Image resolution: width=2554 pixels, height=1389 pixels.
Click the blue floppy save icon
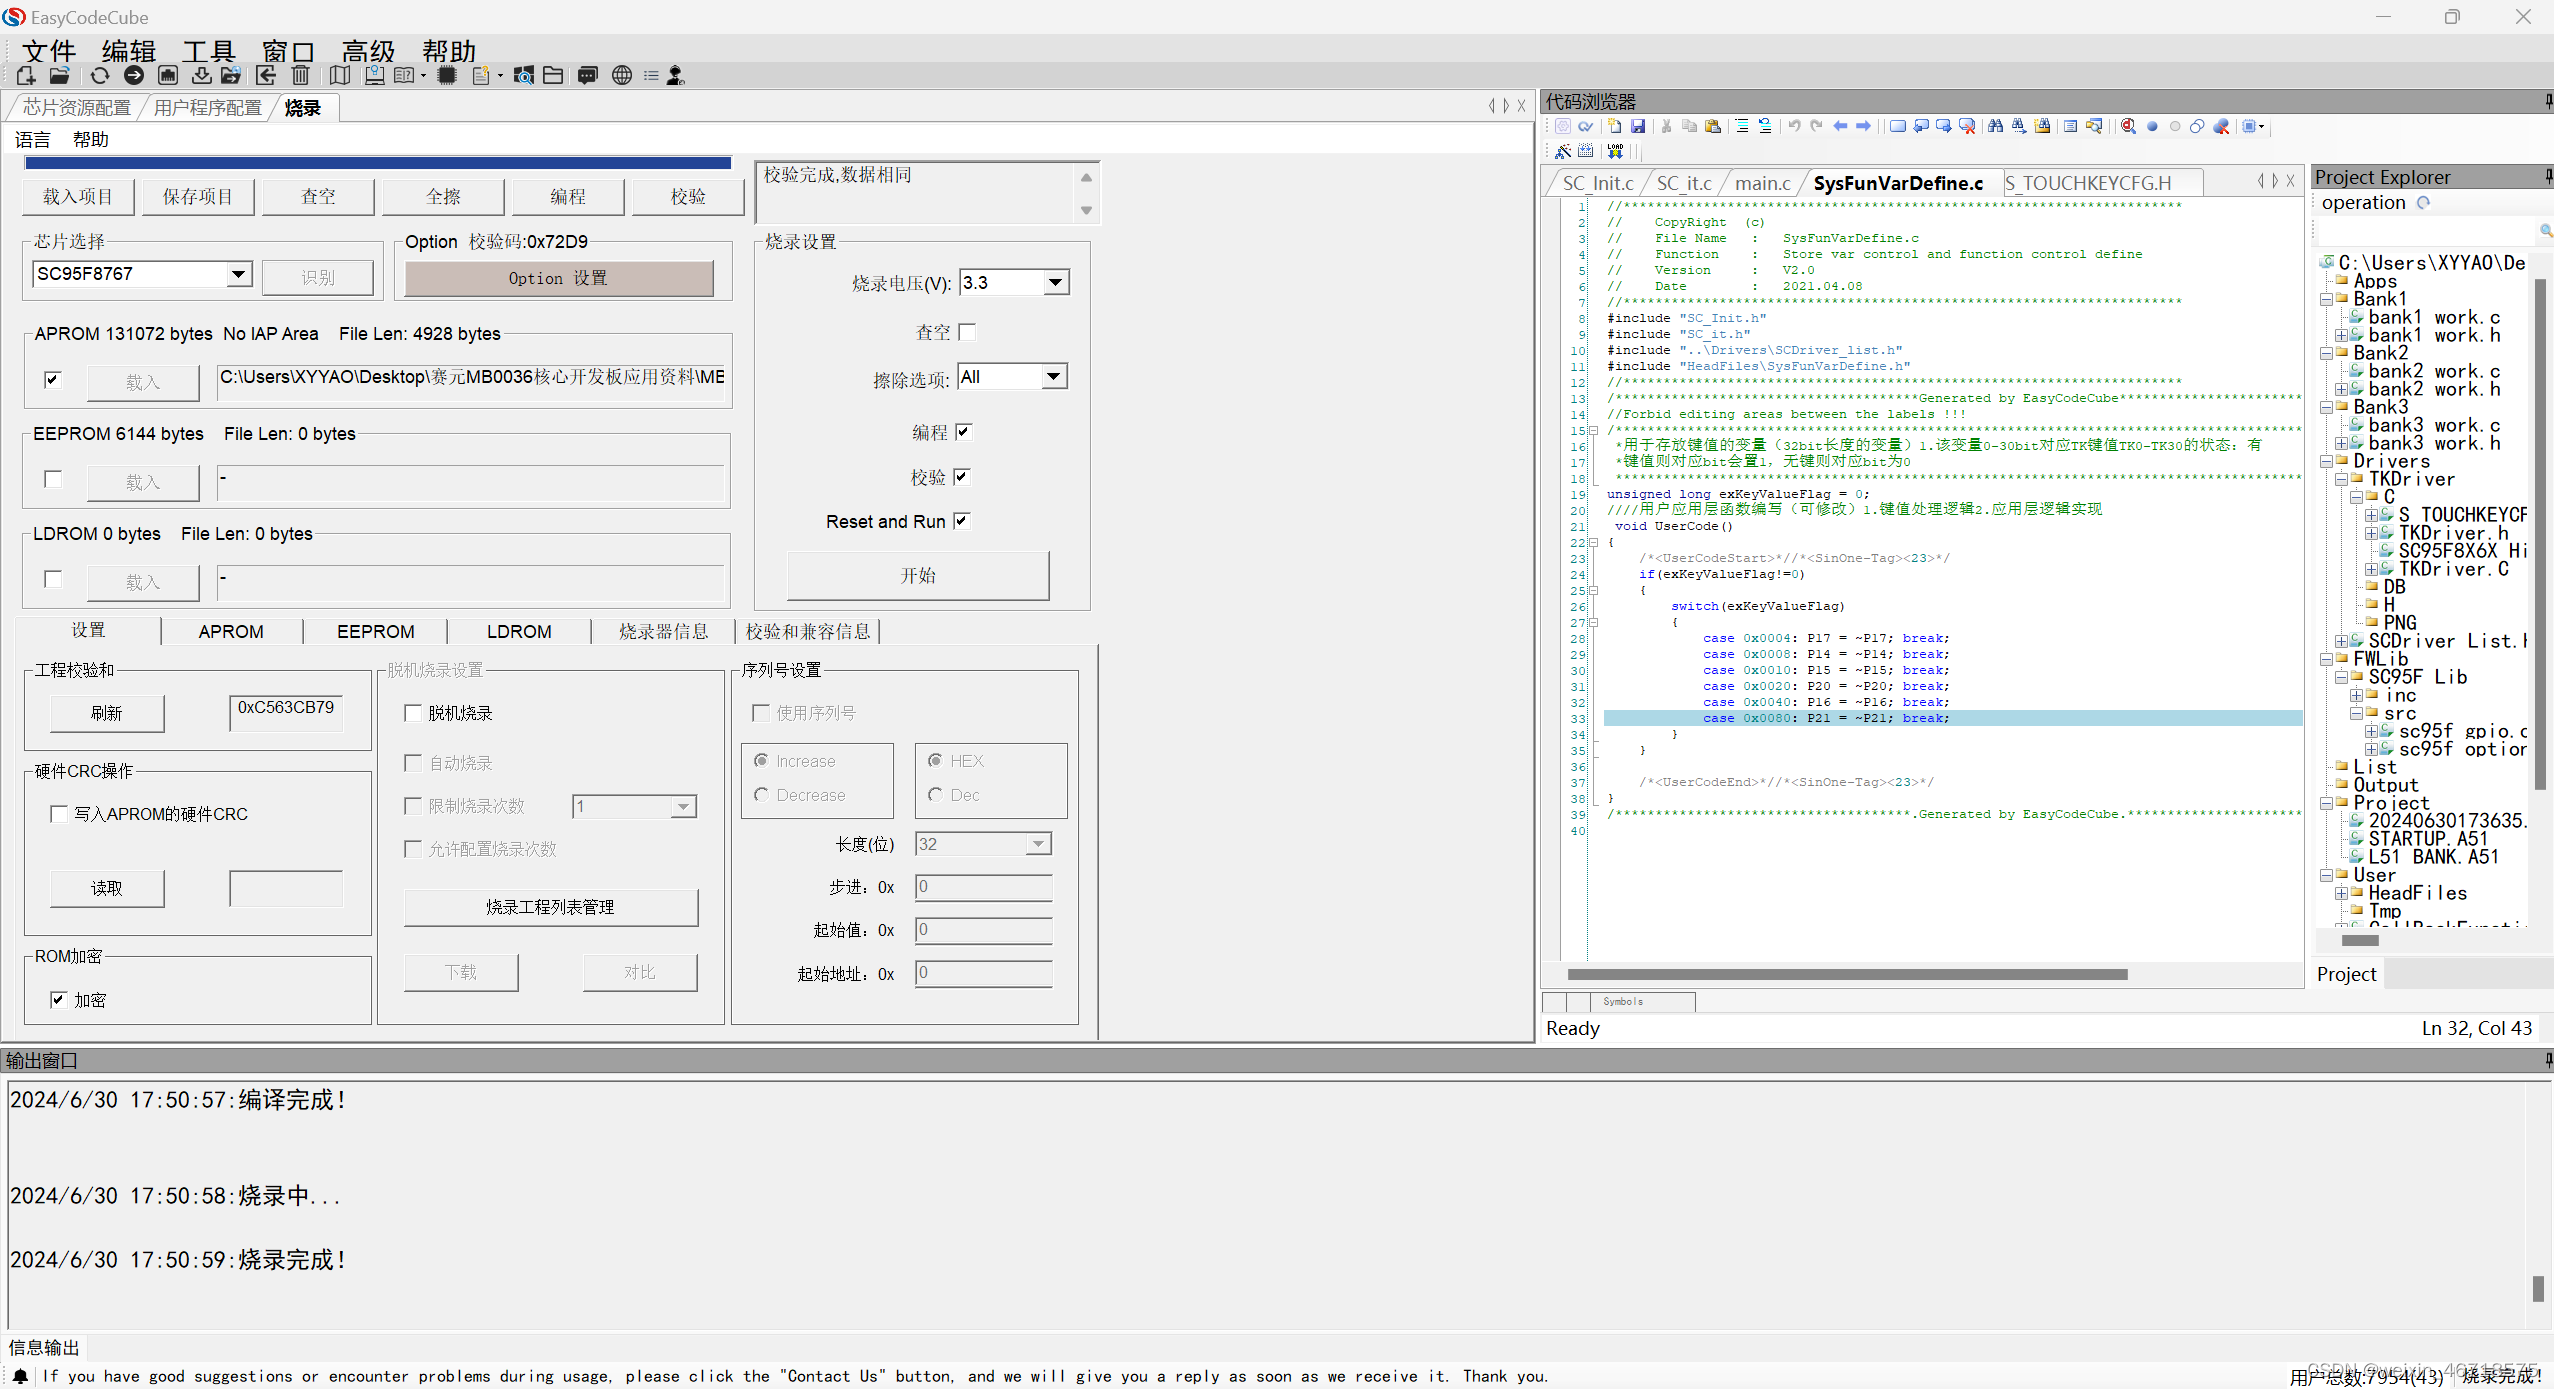click(x=1638, y=126)
